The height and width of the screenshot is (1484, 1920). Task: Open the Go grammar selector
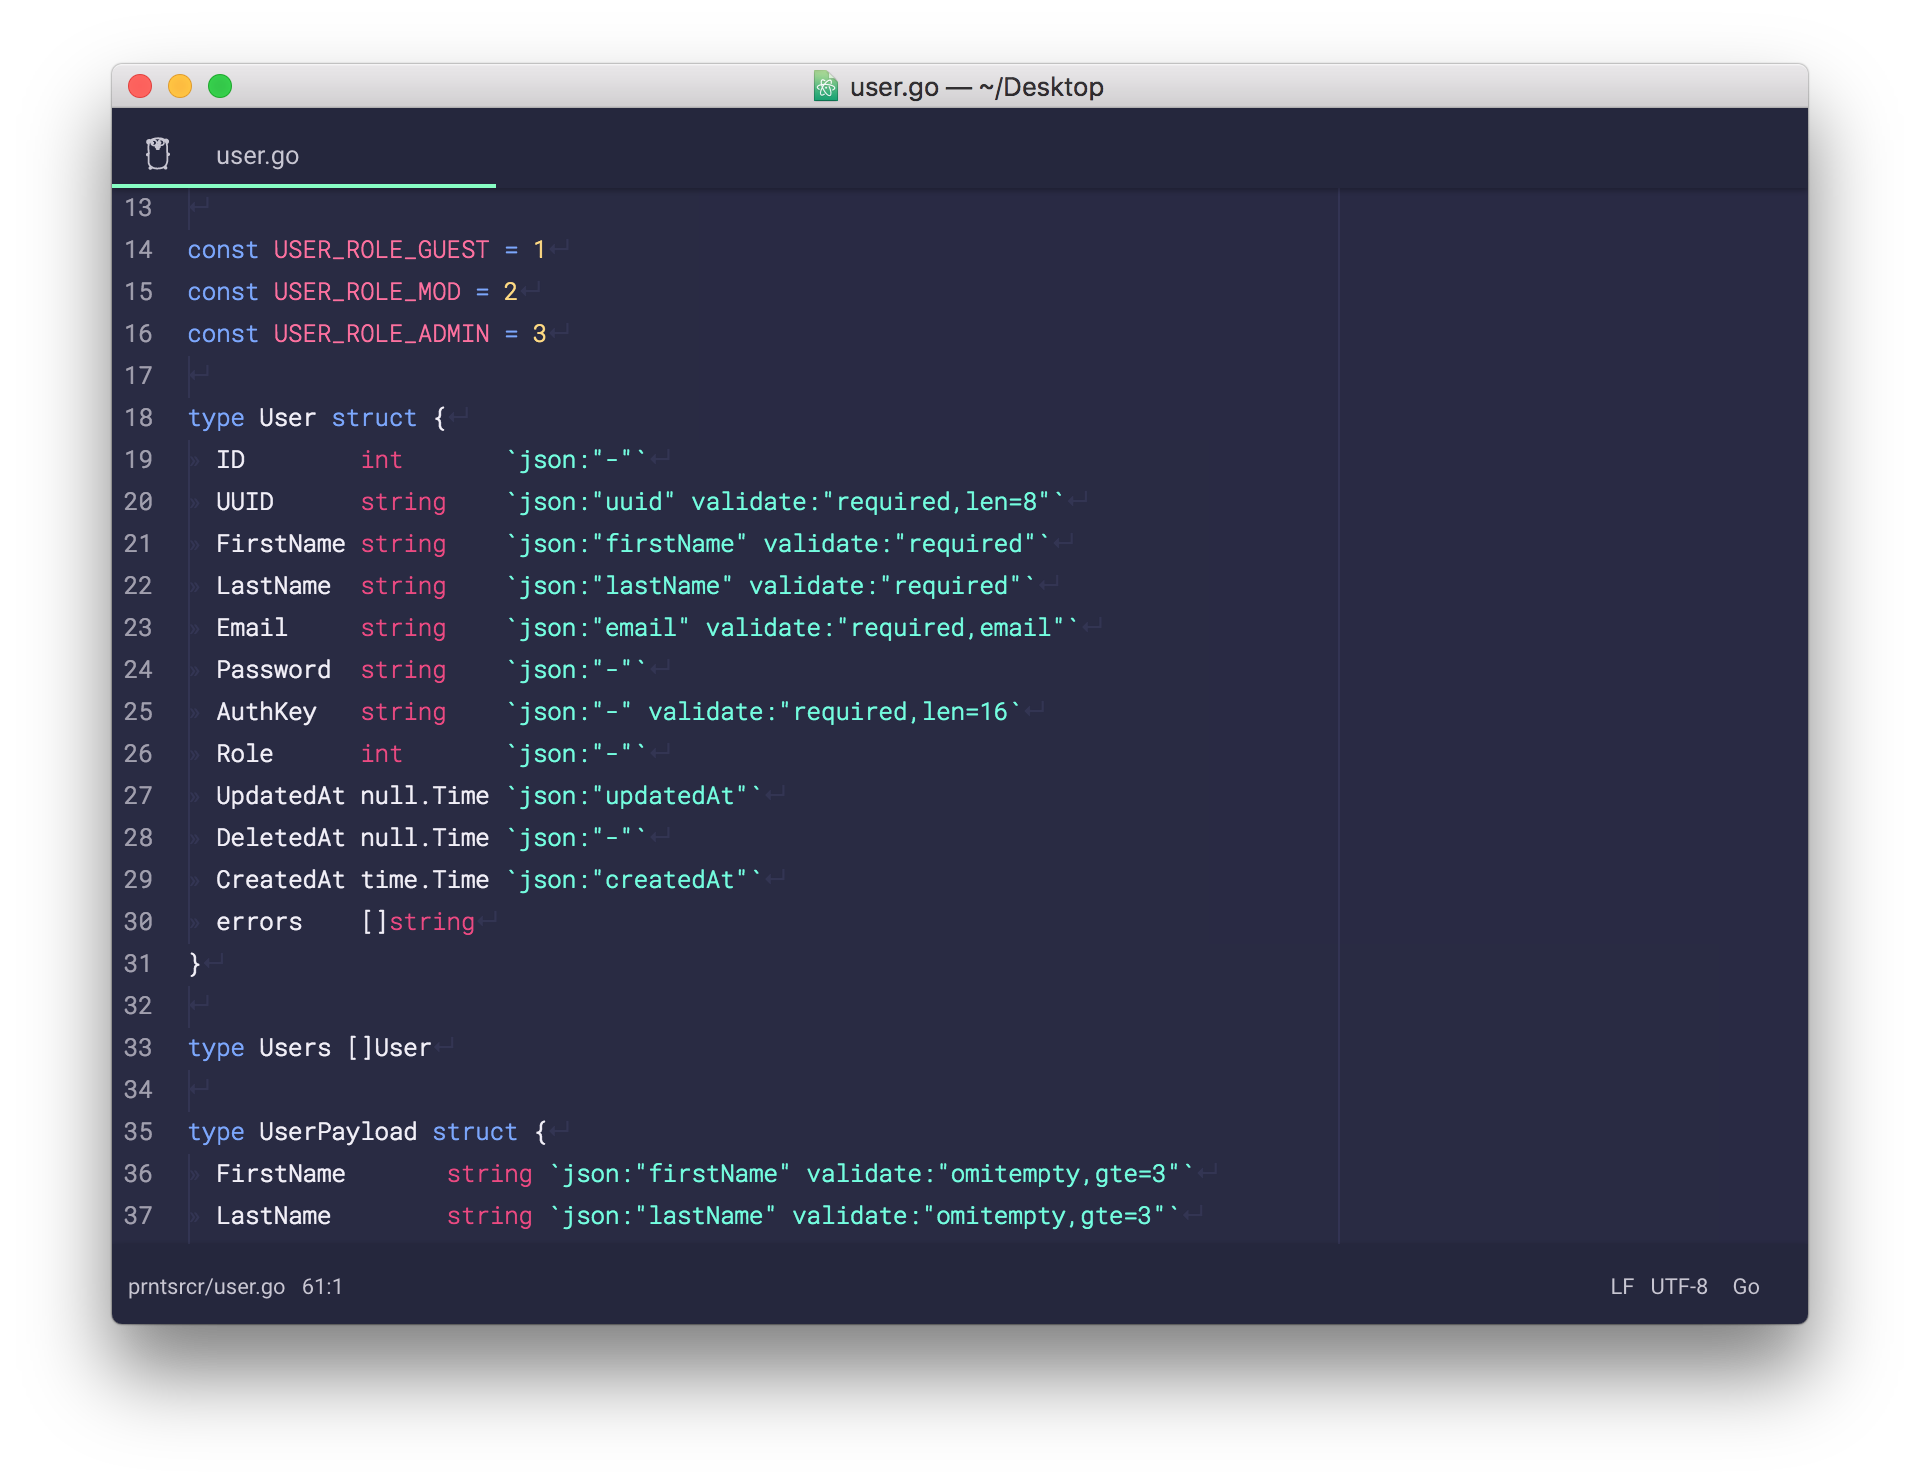coord(1745,1287)
